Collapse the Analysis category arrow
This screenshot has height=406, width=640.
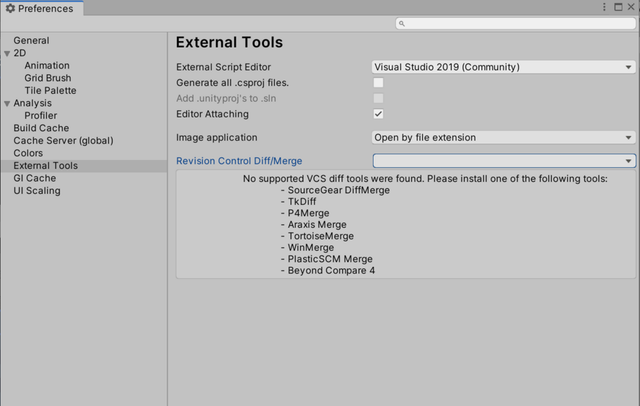pos(7,103)
